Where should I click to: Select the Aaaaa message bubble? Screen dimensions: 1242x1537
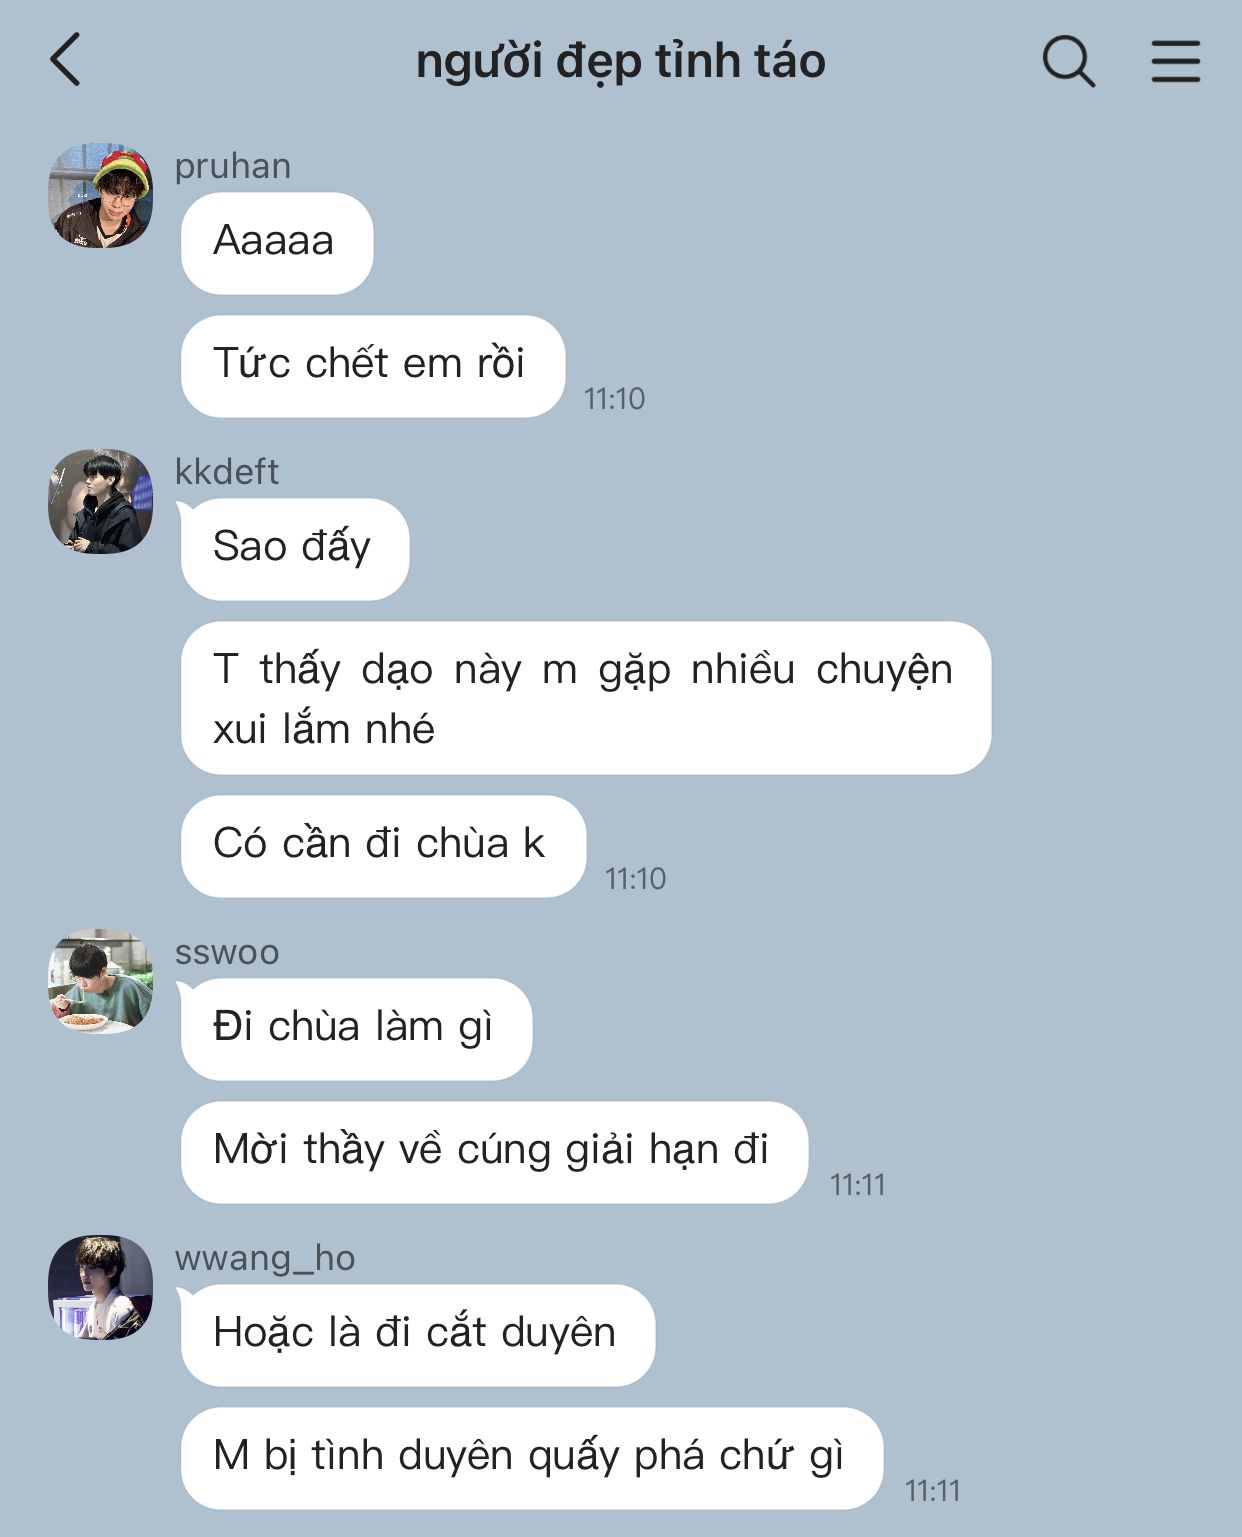coord(277,243)
